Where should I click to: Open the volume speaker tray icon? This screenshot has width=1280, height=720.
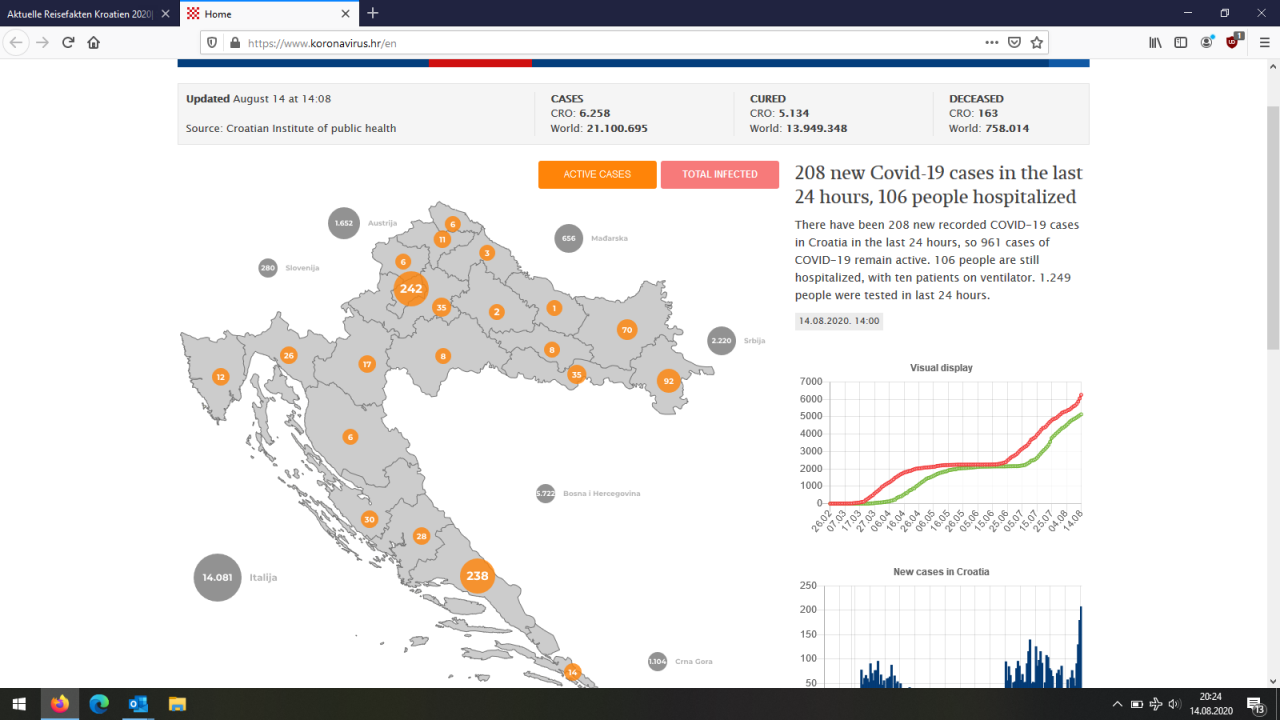point(1175,704)
